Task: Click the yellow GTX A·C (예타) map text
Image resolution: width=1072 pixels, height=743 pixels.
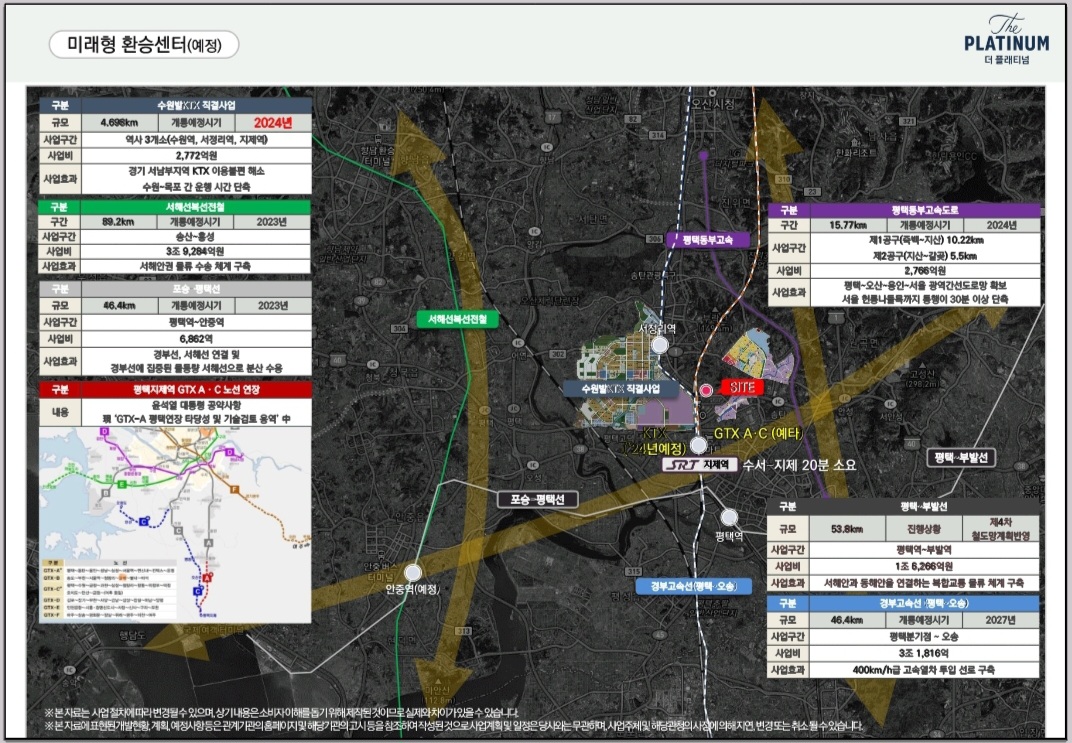Action: [x=758, y=433]
